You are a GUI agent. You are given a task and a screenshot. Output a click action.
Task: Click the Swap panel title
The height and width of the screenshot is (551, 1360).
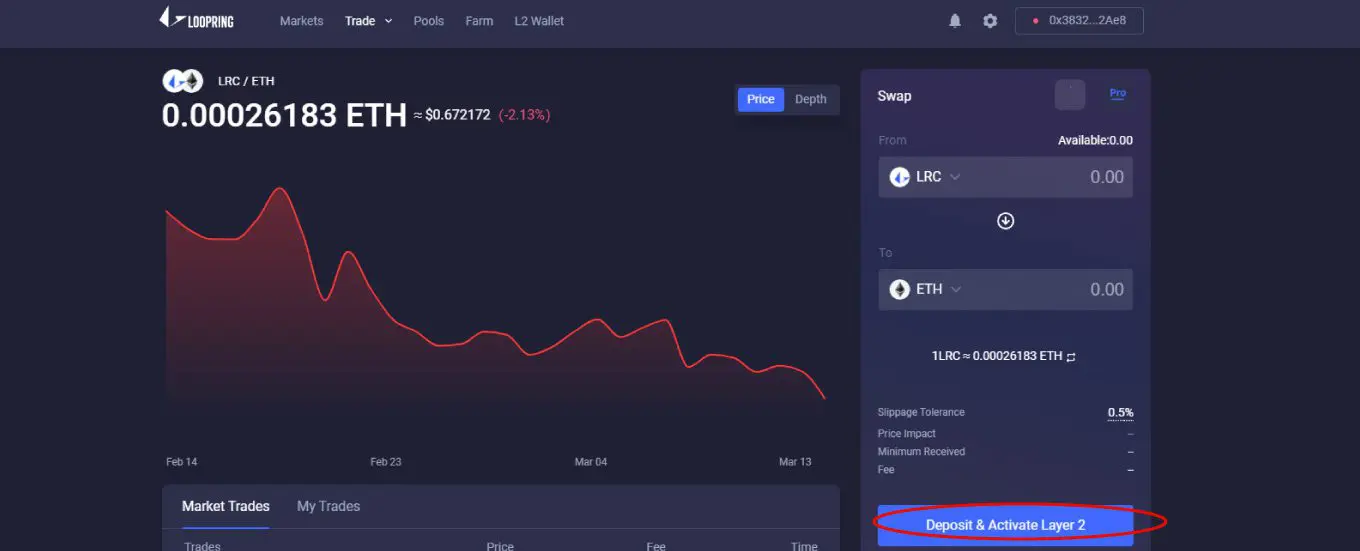click(894, 96)
